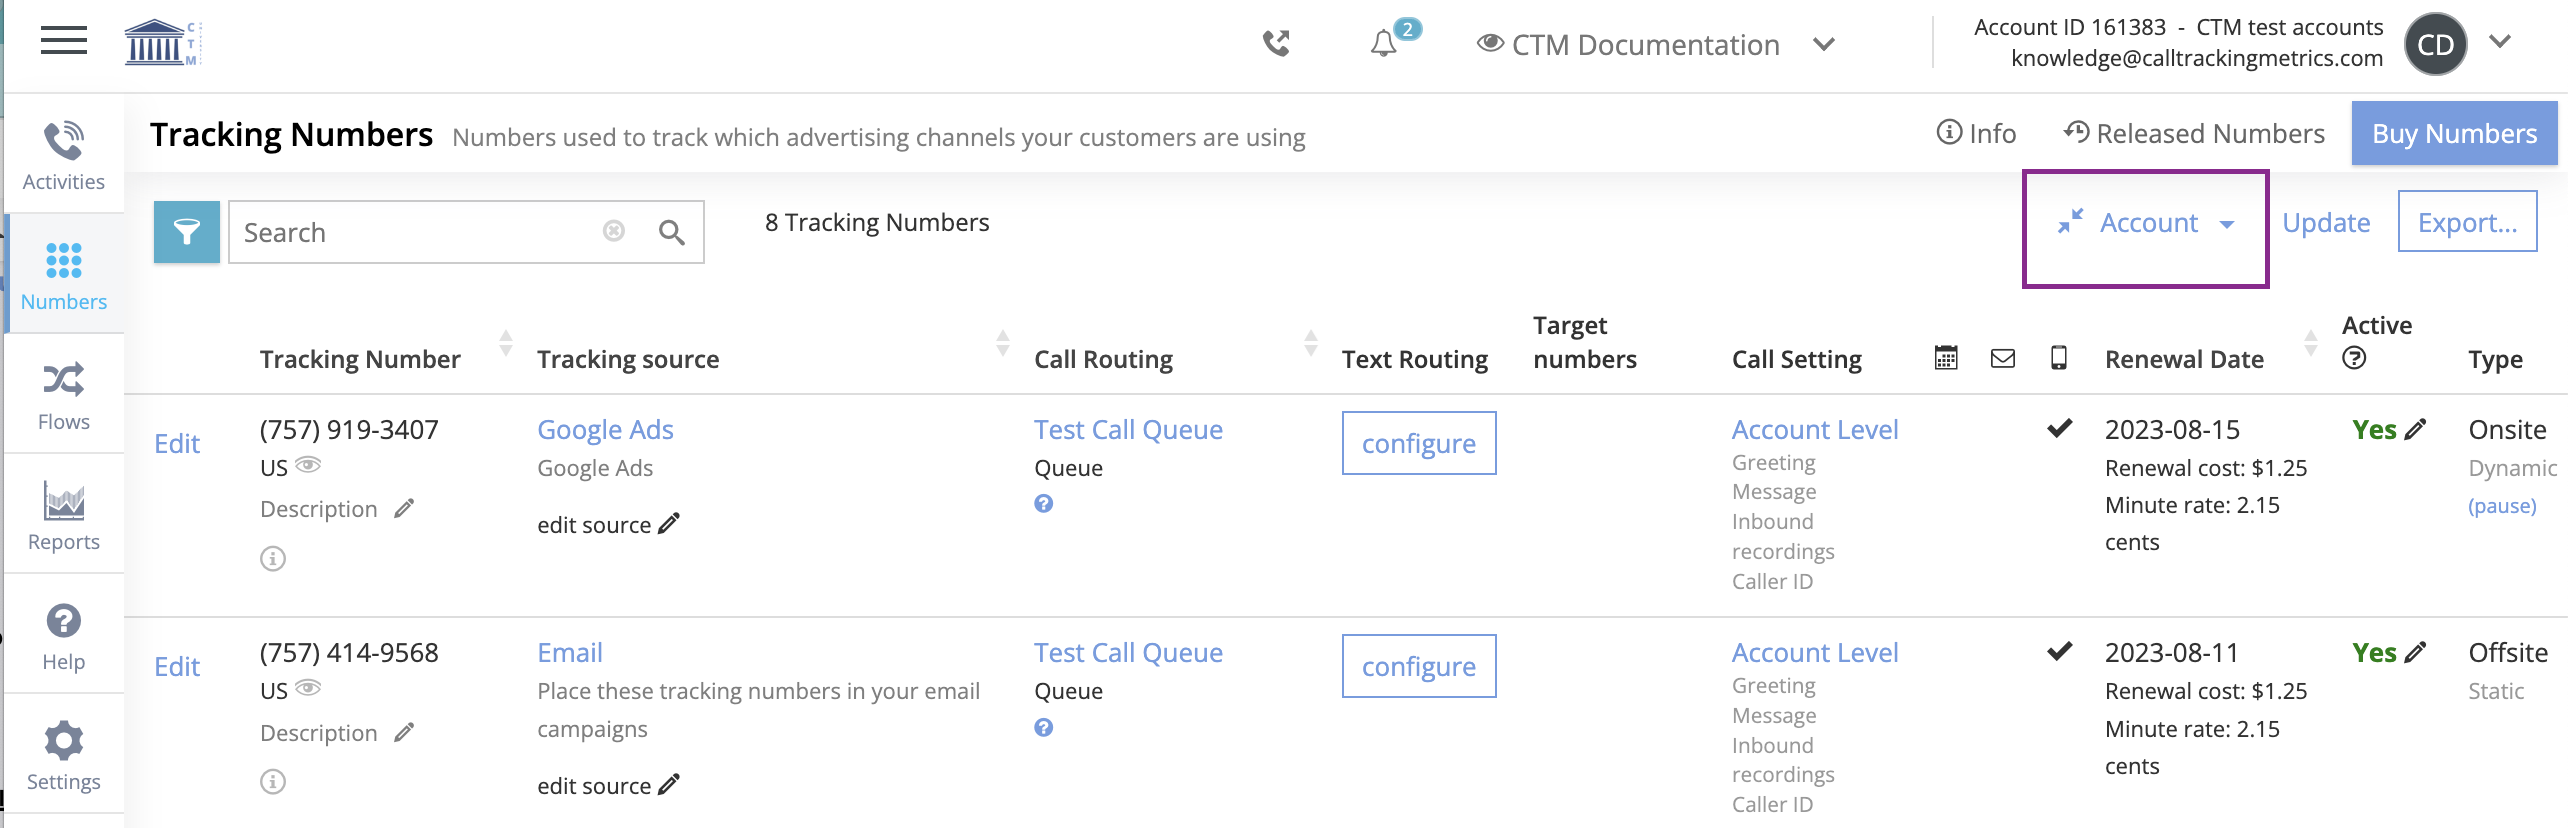This screenshot has width=2568, height=828.
Task: Edit the (757) 919-3407 tracking number
Action: point(177,443)
